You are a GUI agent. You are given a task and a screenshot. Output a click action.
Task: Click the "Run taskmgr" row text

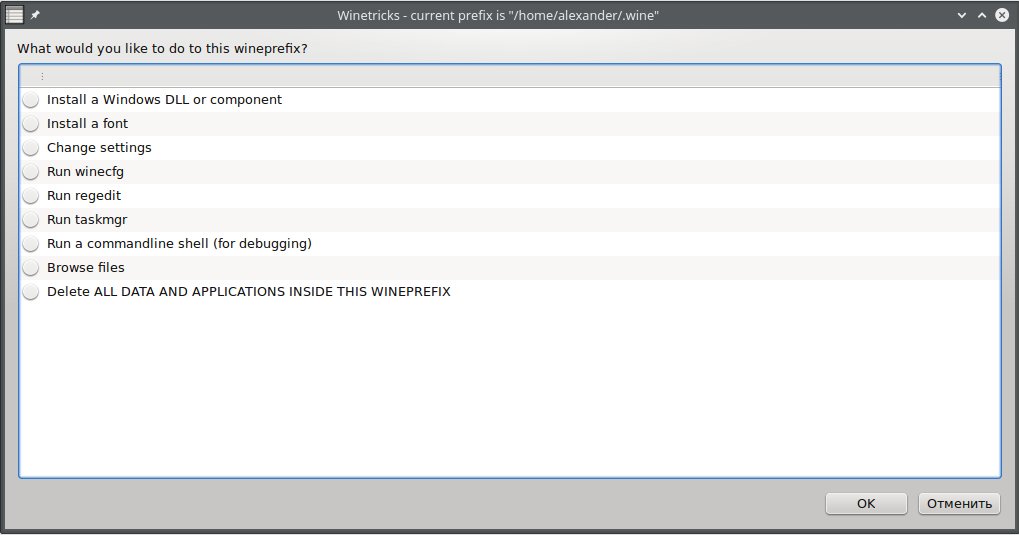click(x=87, y=220)
